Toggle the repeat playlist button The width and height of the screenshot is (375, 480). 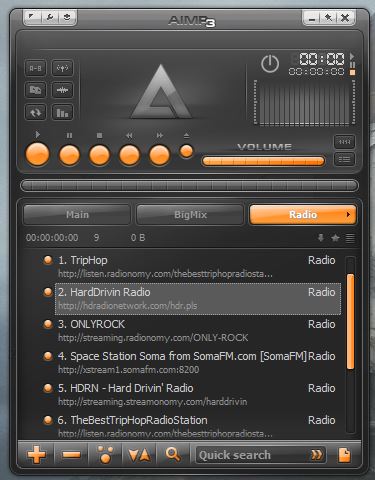tap(35, 112)
